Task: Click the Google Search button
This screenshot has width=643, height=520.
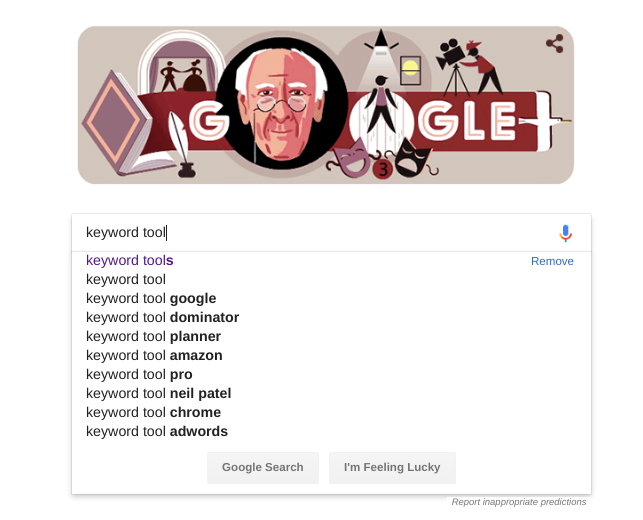Action: tap(263, 468)
